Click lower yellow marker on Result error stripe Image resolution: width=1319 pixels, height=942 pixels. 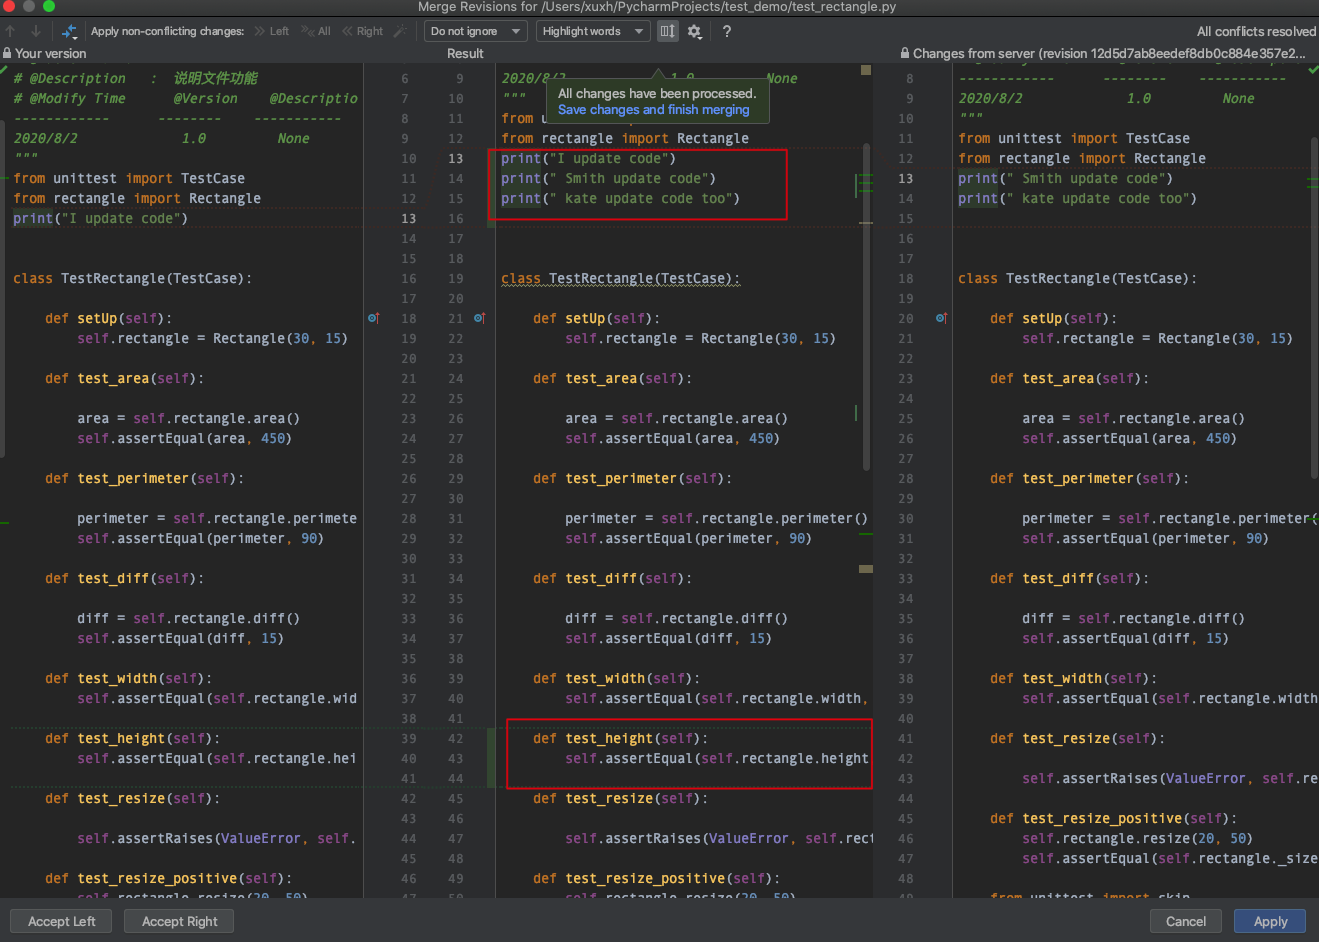[x=866, y=569]
